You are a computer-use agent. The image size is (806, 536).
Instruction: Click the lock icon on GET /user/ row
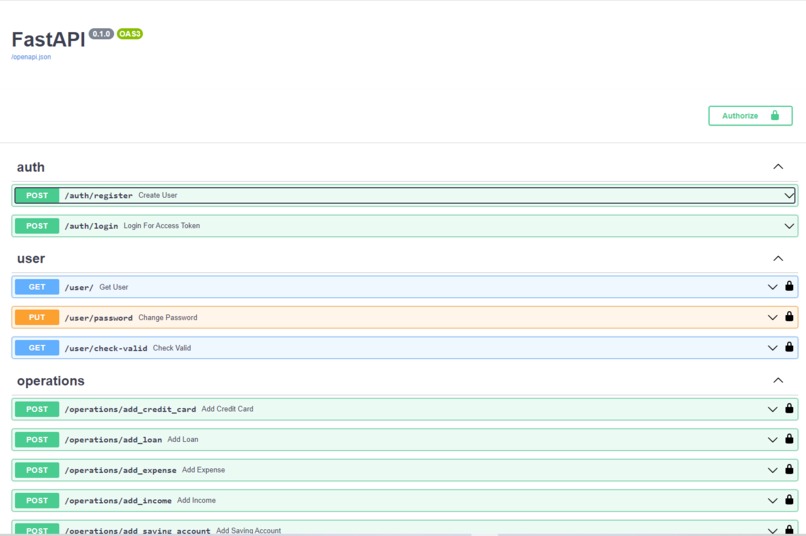[x=789, y=286]
